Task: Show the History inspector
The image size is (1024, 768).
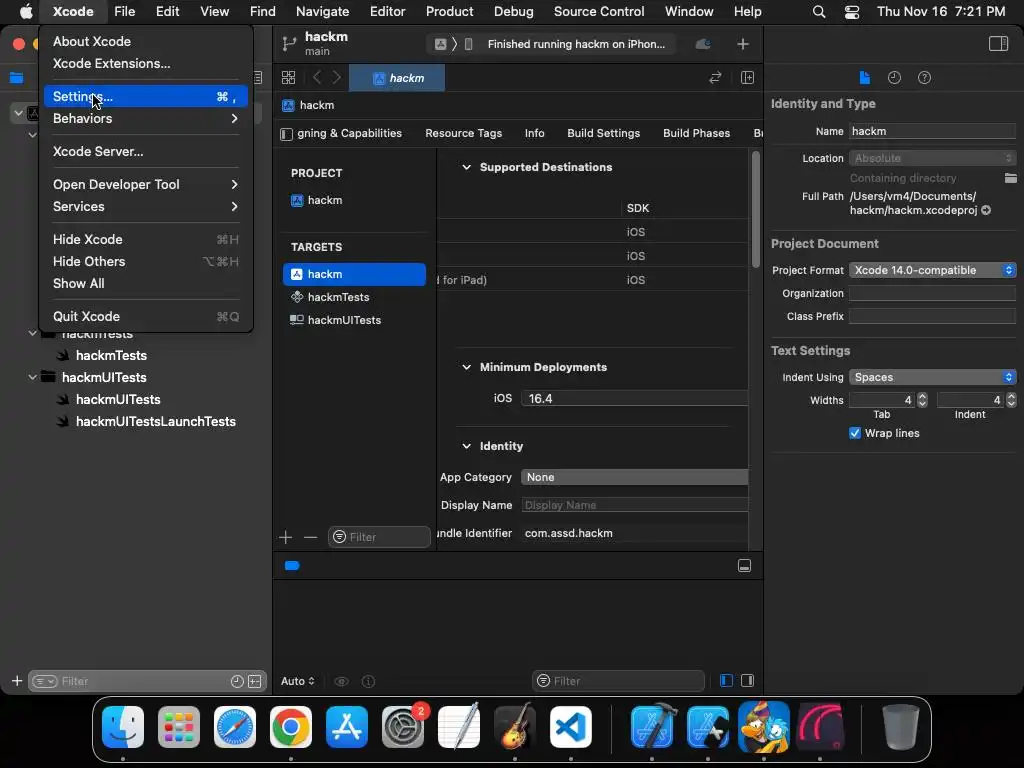Action: (x=894, y=78)
